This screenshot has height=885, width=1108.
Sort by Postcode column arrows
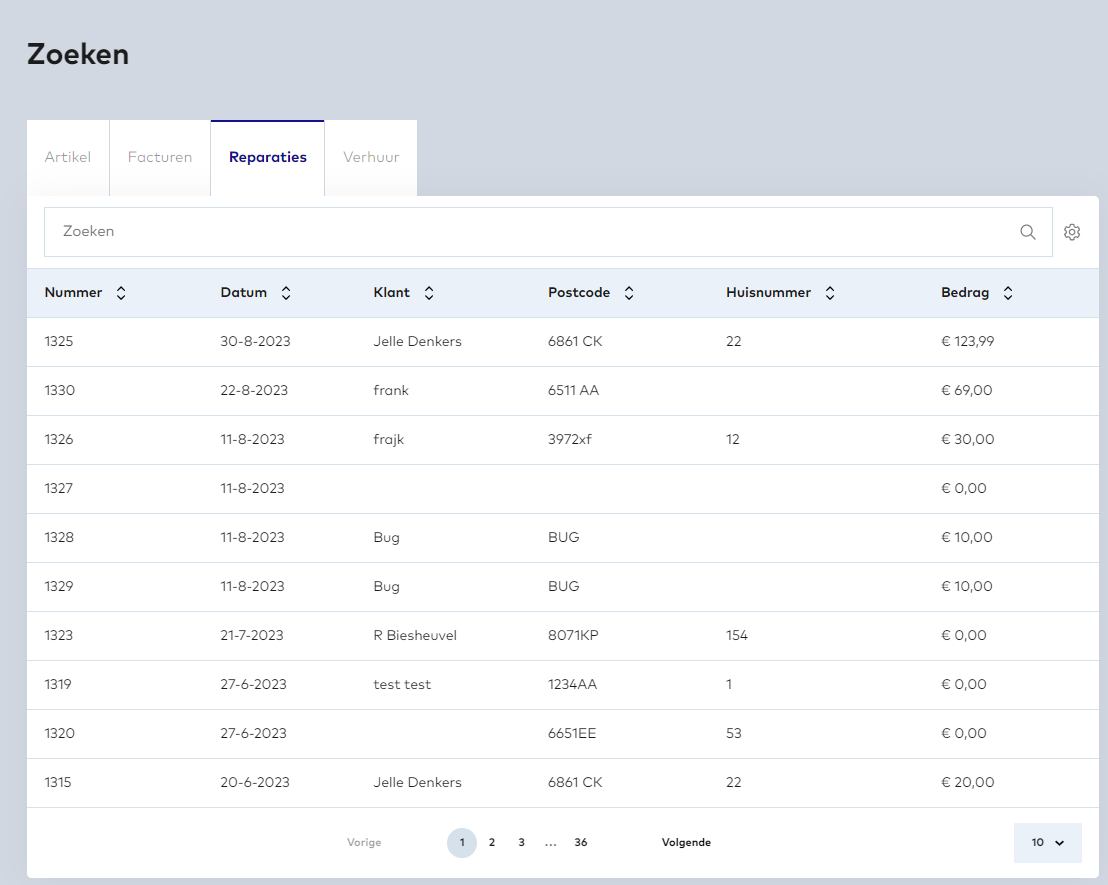click(x=629, y=293)
